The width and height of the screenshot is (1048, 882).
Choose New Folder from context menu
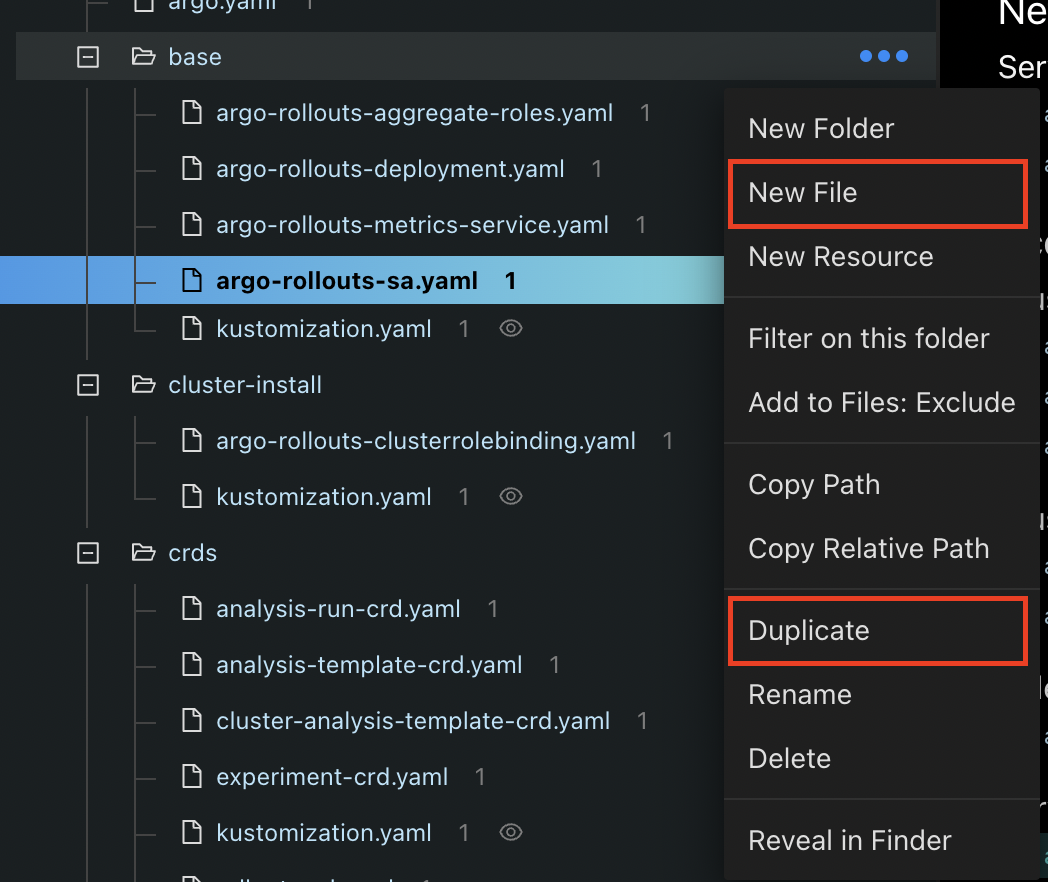click(881, 128)
